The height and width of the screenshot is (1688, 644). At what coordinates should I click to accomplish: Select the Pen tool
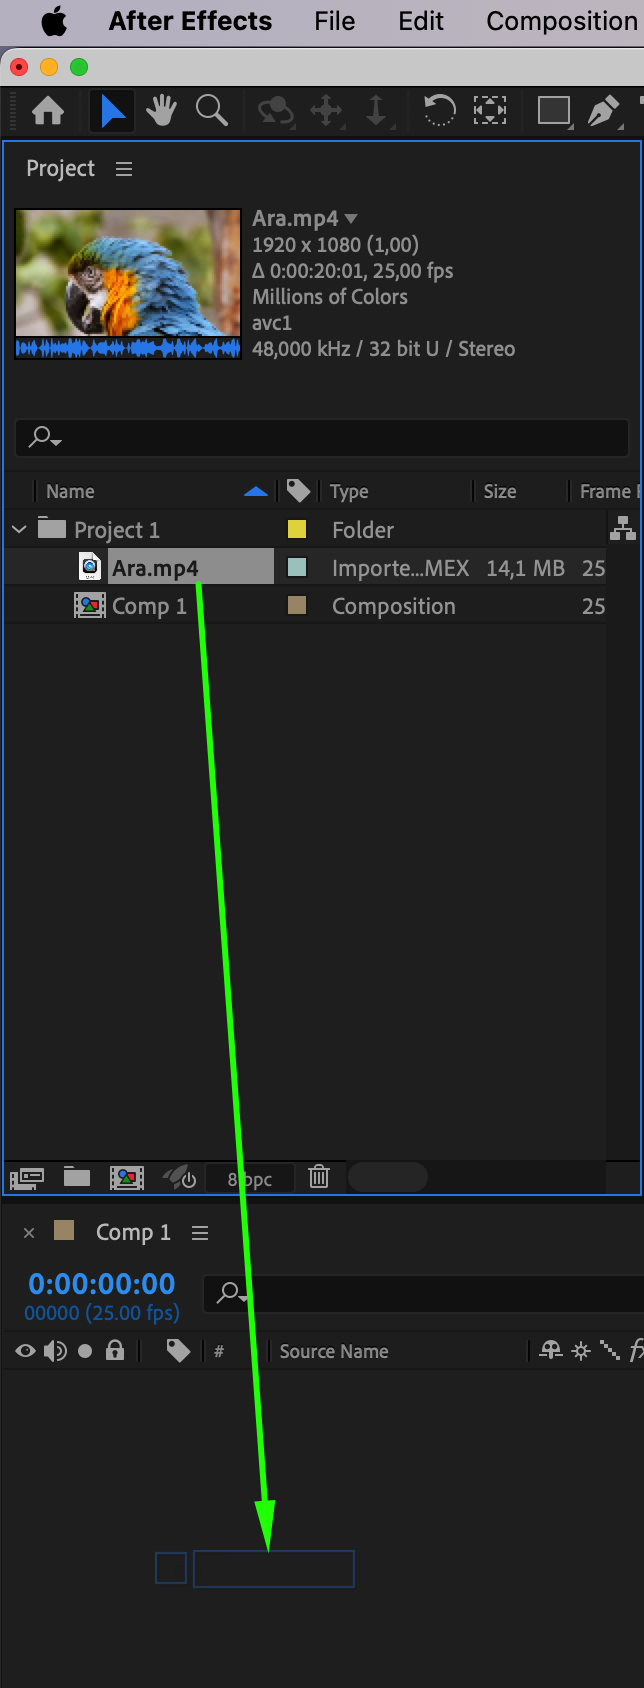(603, 110)
